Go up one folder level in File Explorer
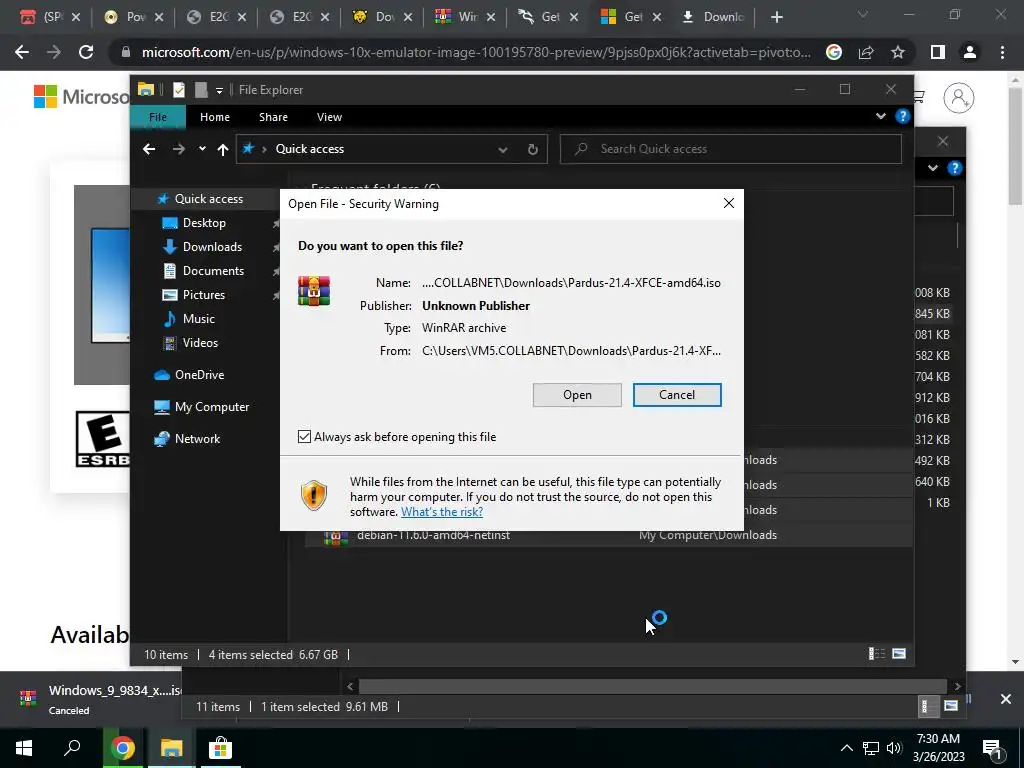 coord(223,149)
